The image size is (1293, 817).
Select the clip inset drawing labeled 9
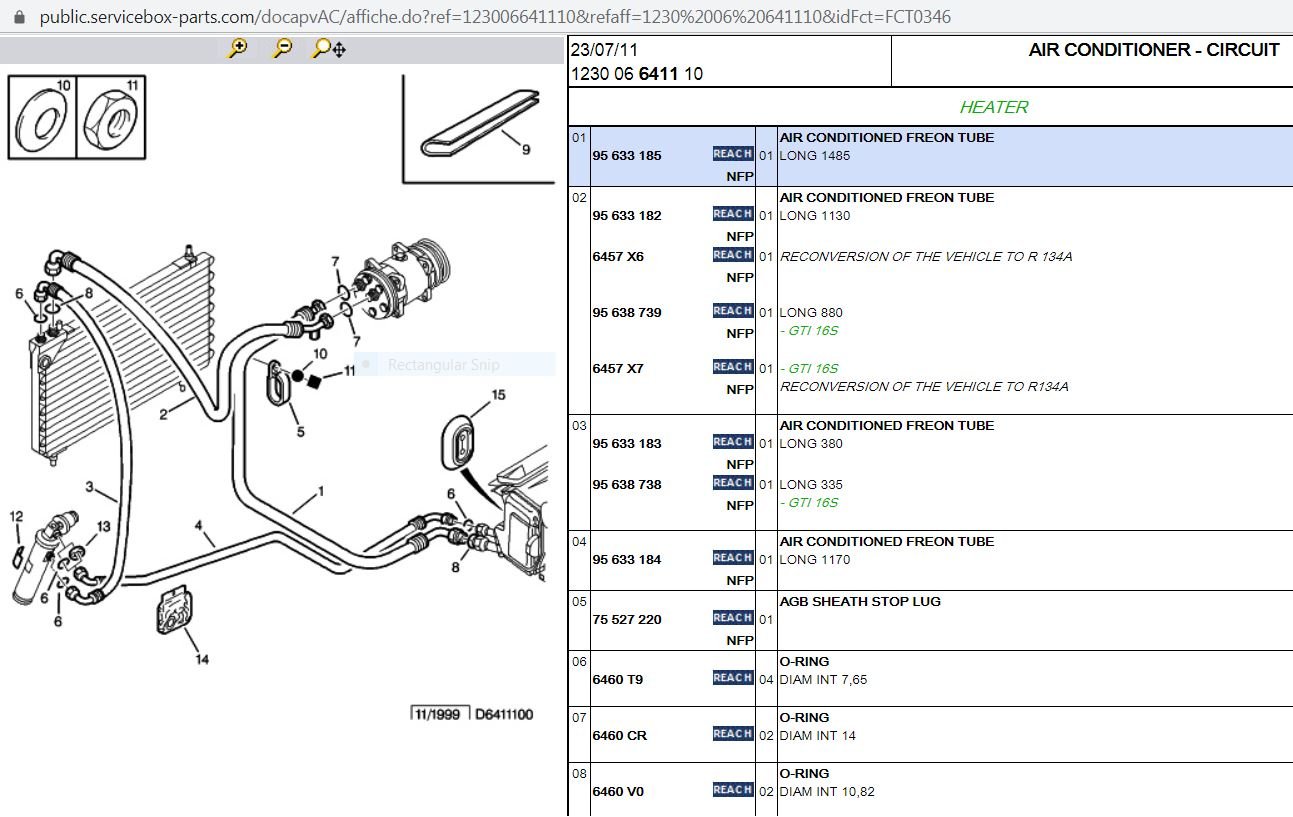pyautogui.click(x=478, y=128)
